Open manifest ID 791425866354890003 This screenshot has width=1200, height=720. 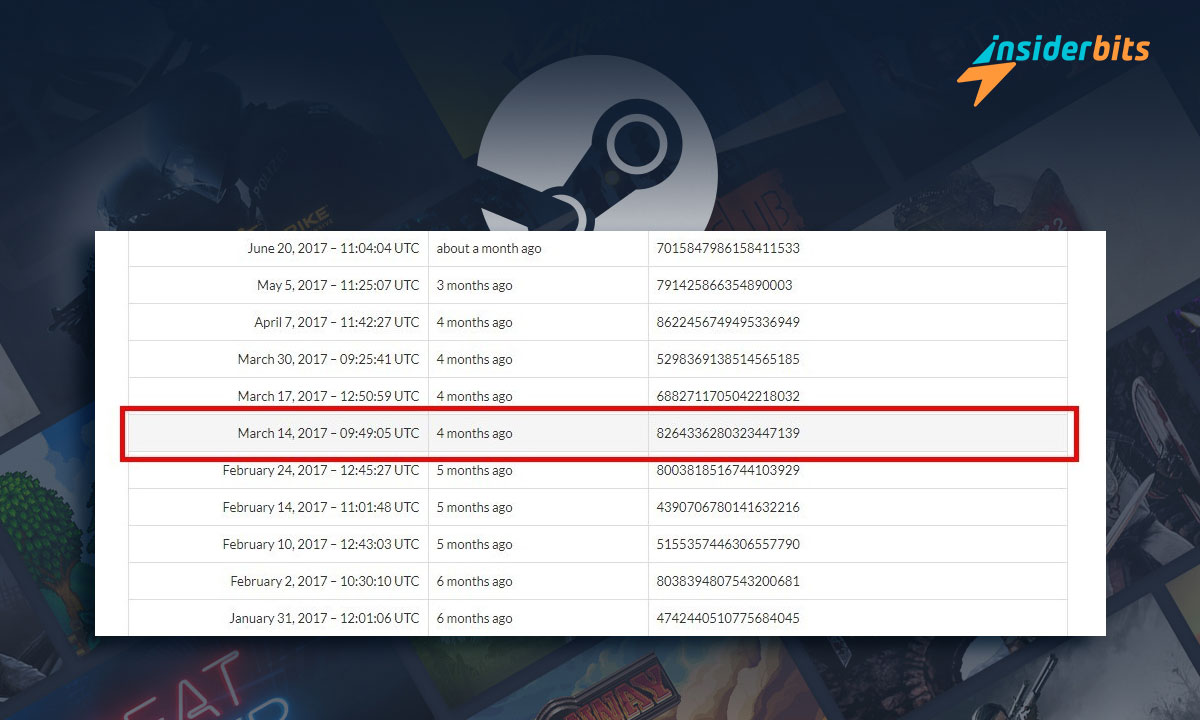[x=724, y=285]
